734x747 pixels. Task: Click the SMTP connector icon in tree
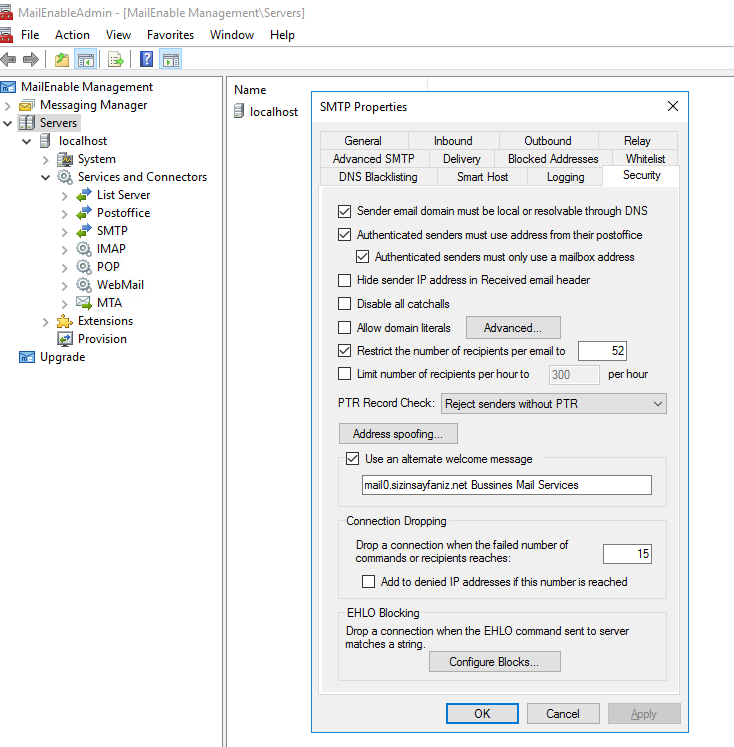pos(84,231)
